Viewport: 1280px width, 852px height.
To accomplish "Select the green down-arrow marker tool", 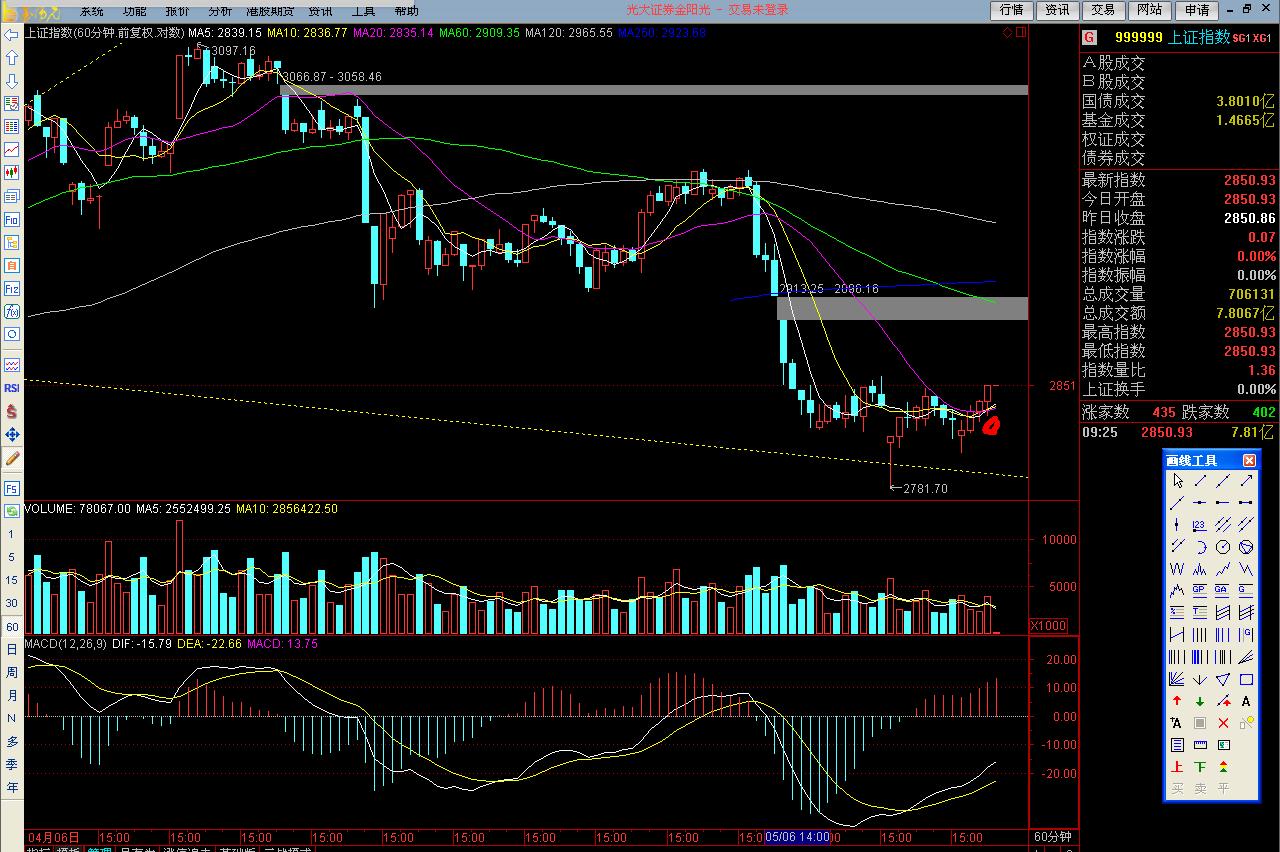I will 1200,702.
